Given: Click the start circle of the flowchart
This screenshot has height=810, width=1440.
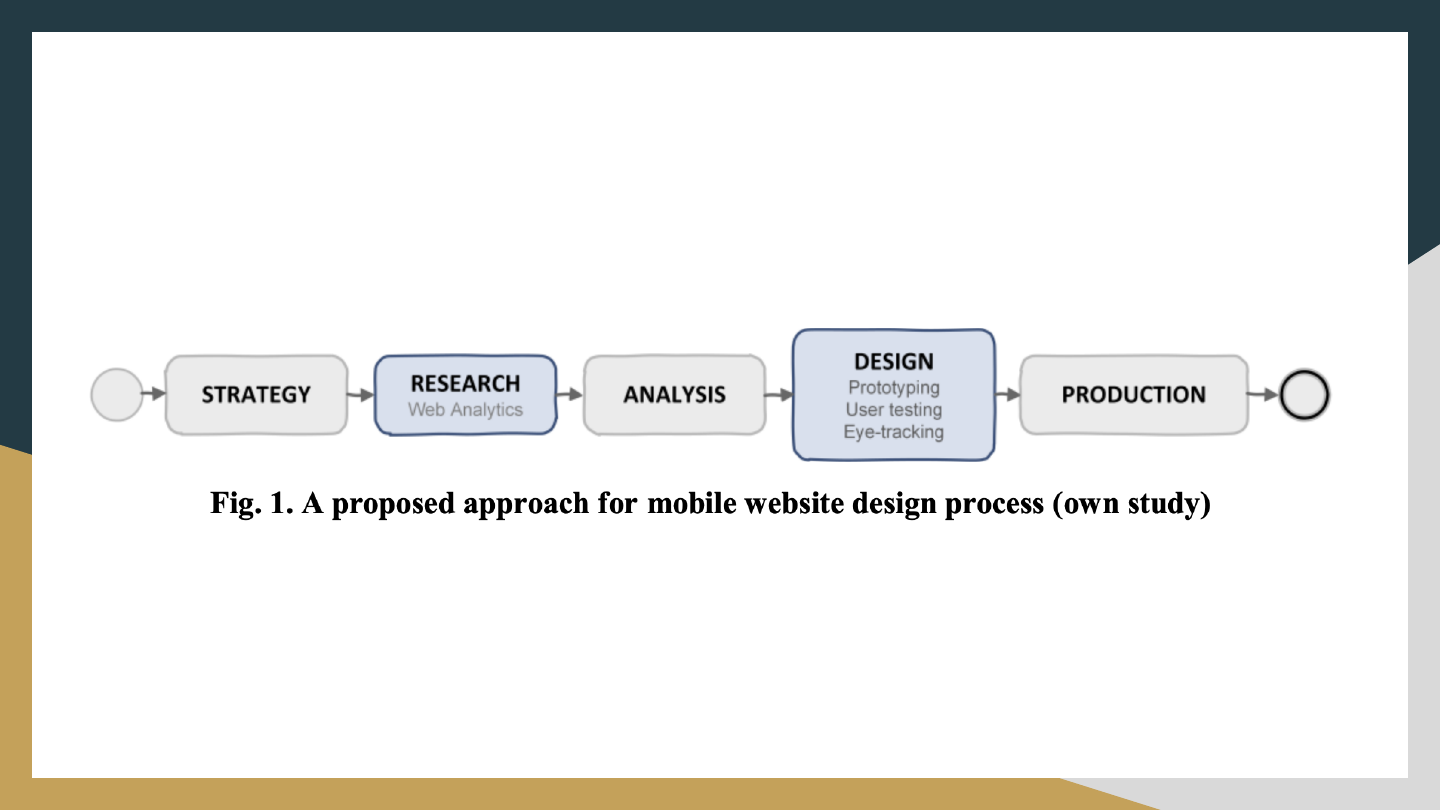Looking at the screenshot, I should coord(117,394).
